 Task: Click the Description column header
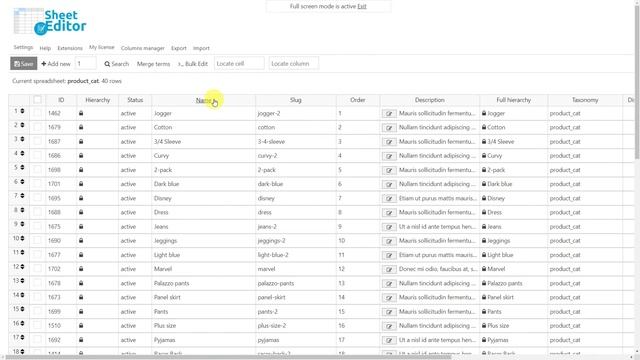429,100
